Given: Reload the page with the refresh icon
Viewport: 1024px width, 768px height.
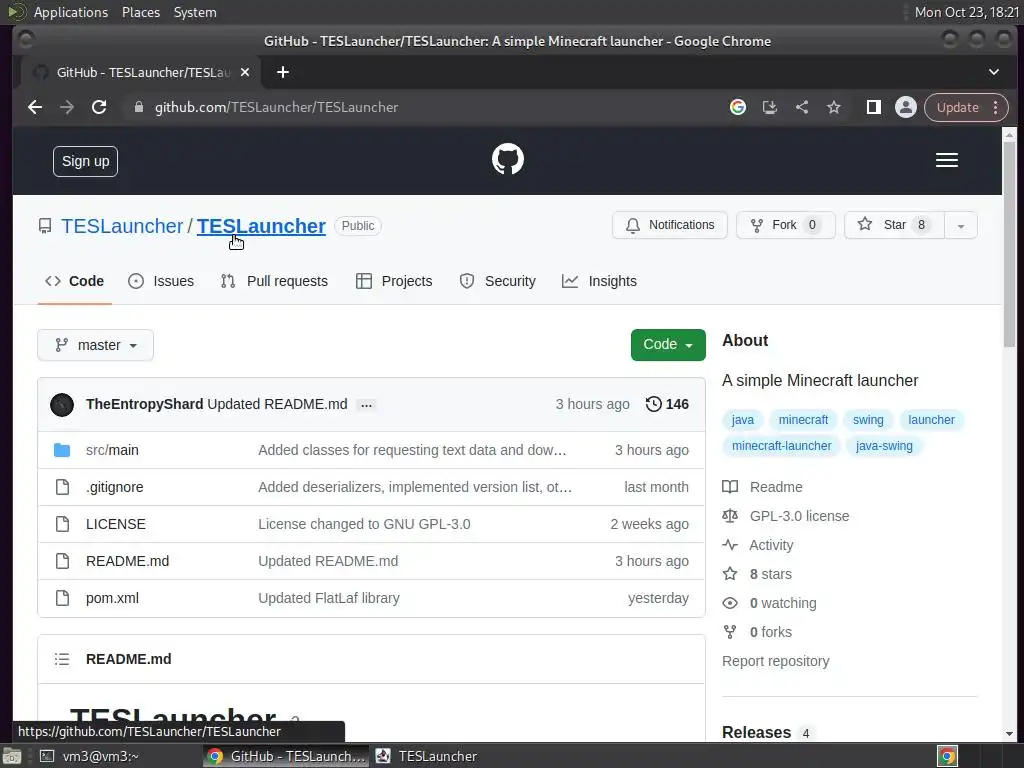Looking at the screenshot, I should (99, 107).
